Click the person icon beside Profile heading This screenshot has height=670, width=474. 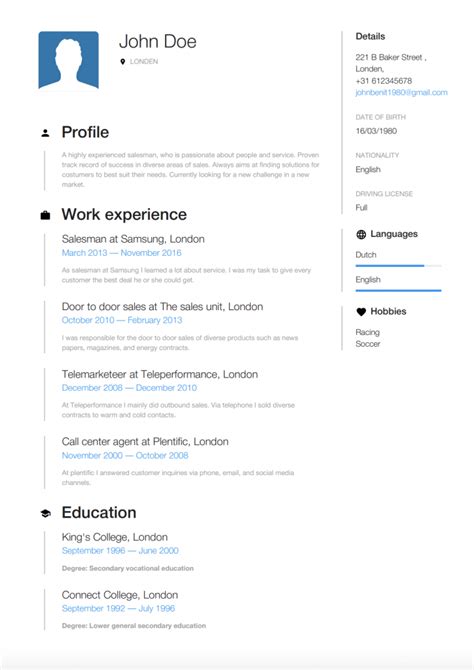pos(45,133)
